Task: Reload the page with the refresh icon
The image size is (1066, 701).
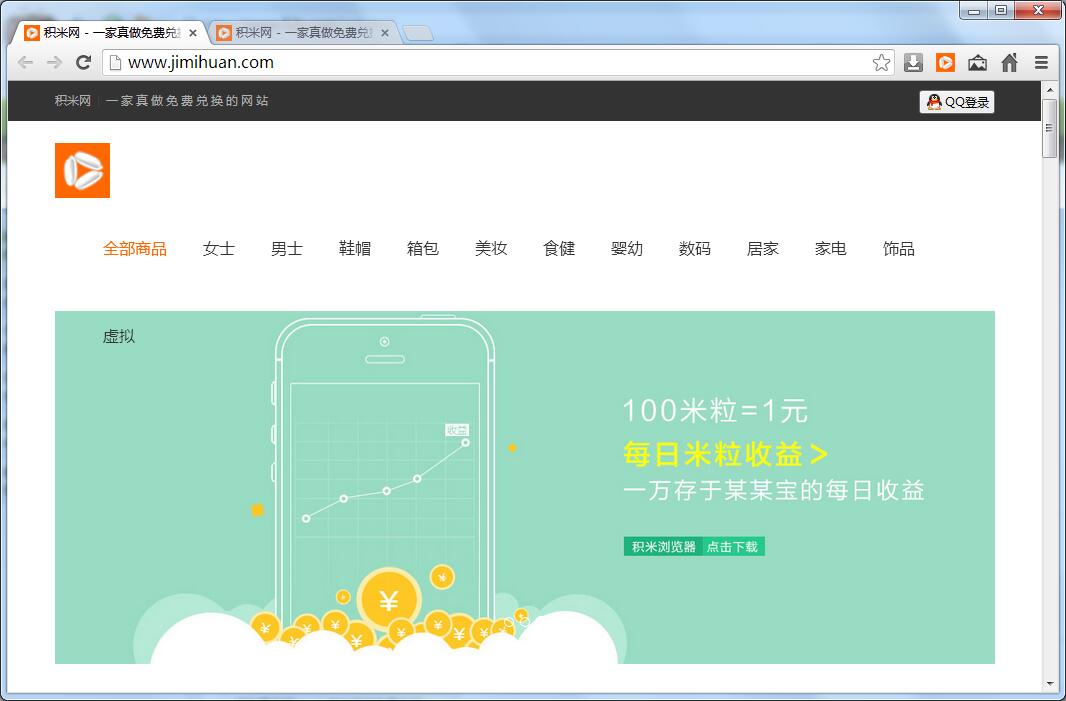Action: pos(84,63)
